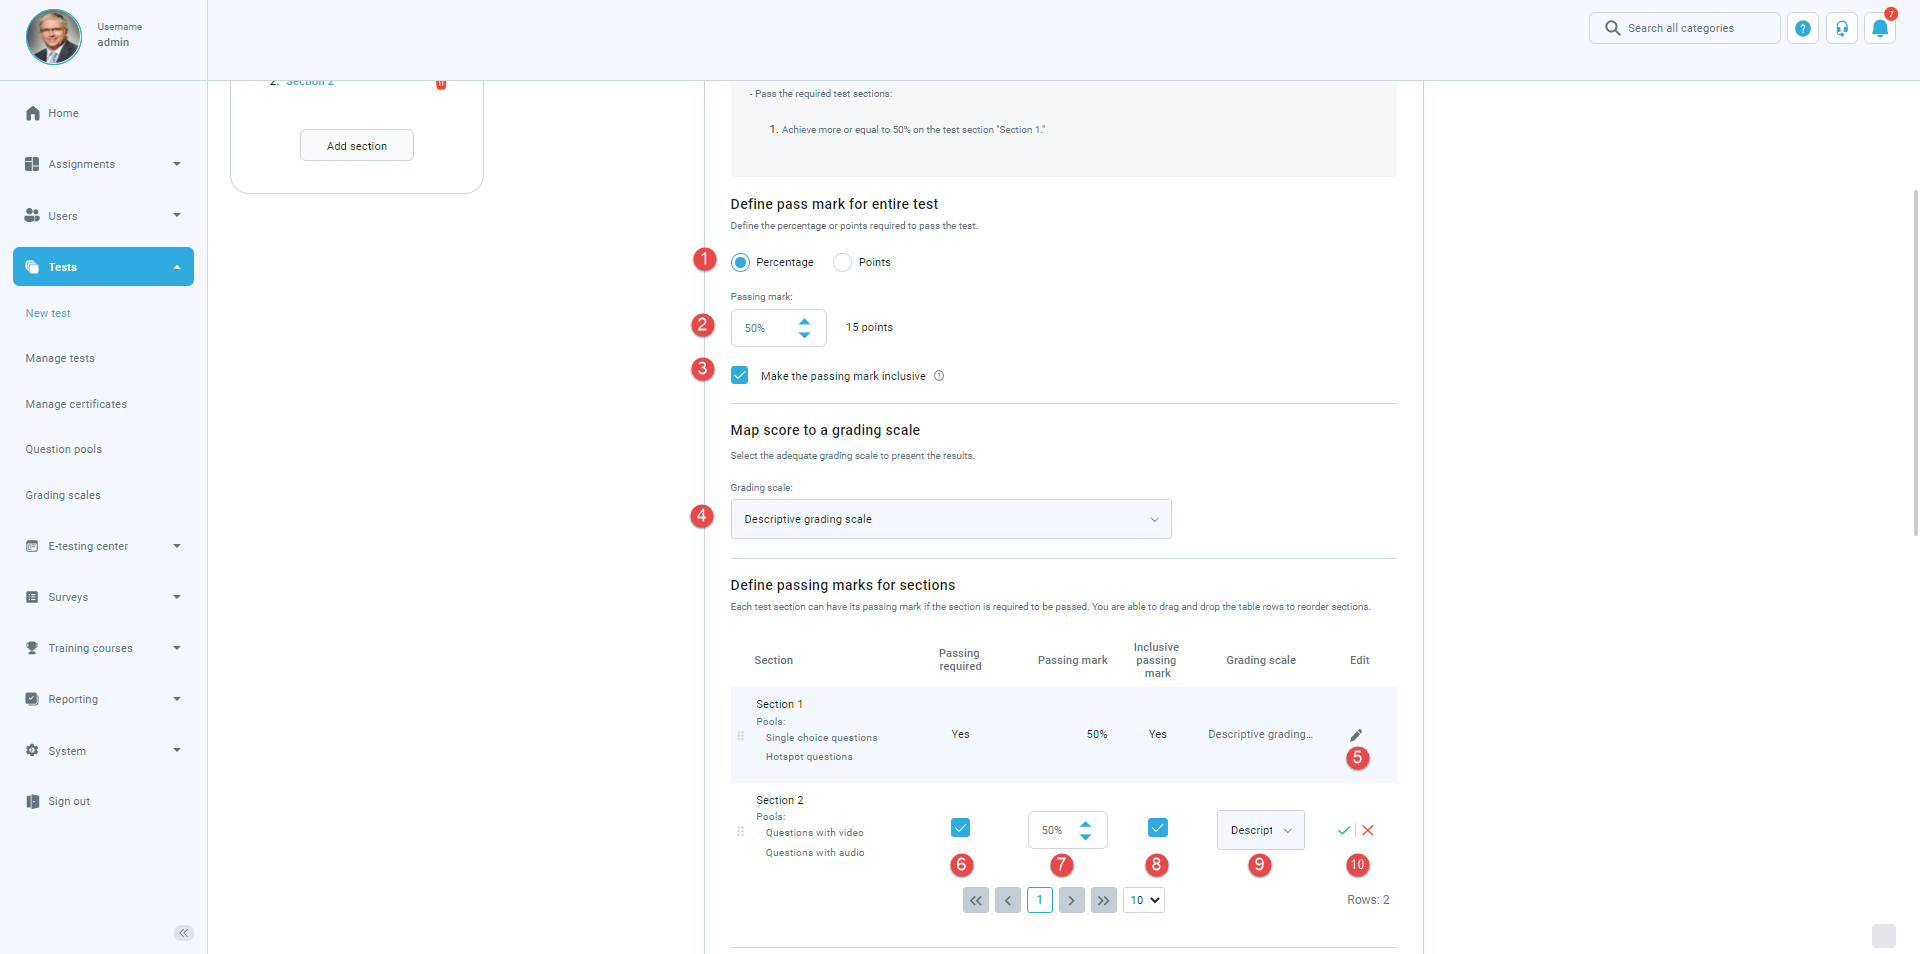Cancel Section 2 edits with red X
This screenshot has width=1920, height=954.
click(x=1368, y=830)
